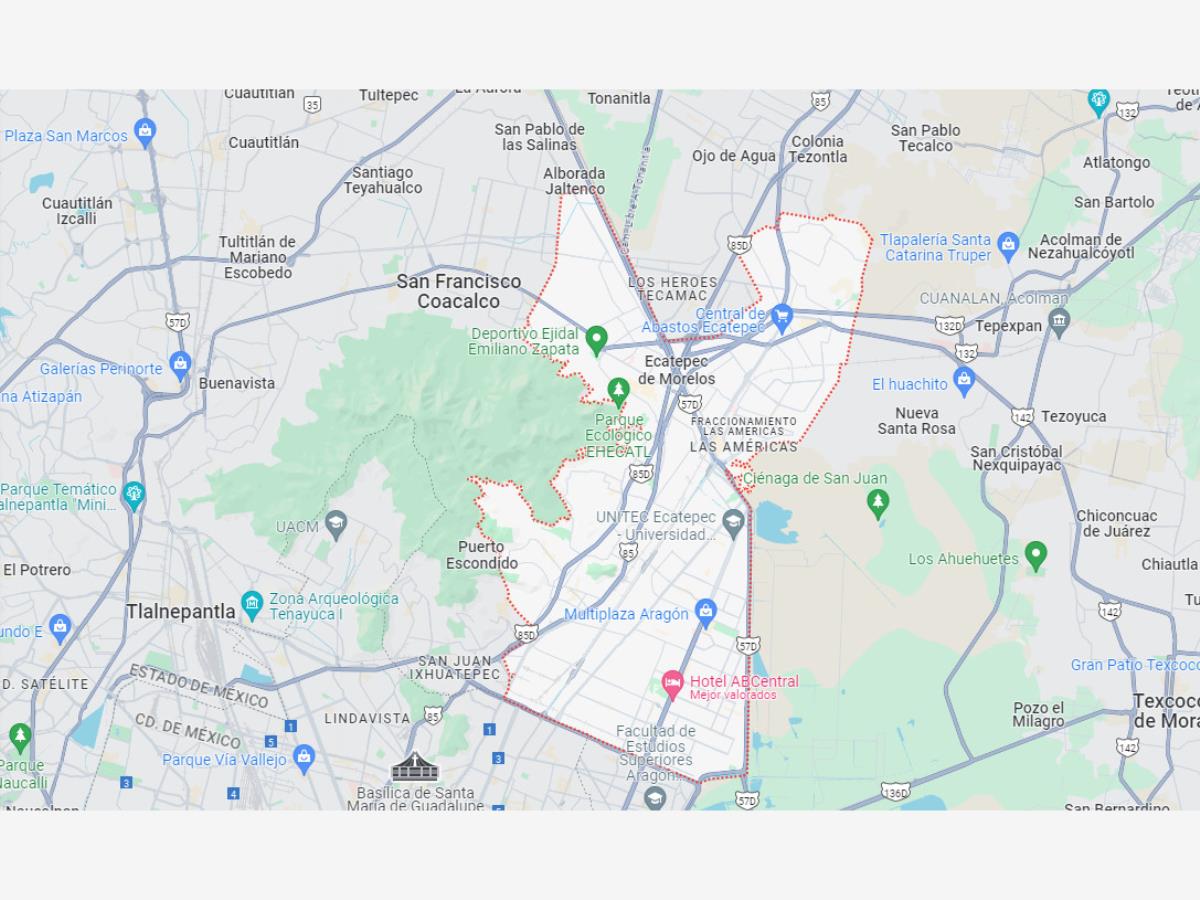Click the Central de Abastos Ecatepec label
Screen dimensions: 1200x900
pyautogui.click(x=703, y=320)
